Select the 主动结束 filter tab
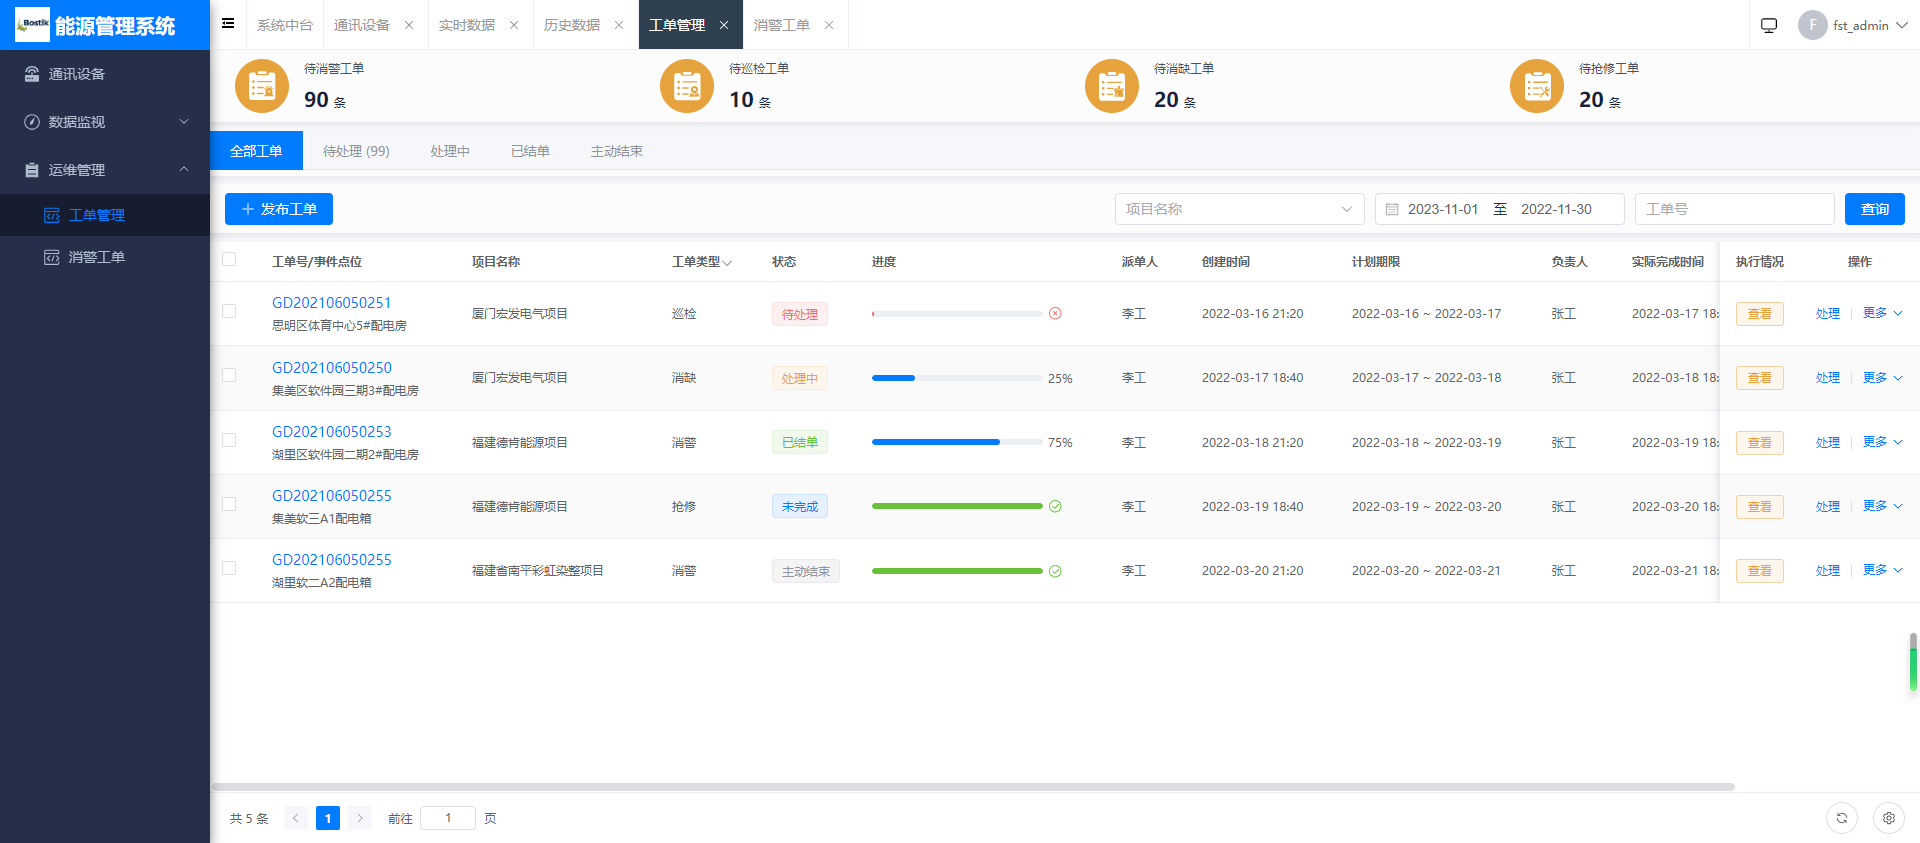 [x=616, y=151]
